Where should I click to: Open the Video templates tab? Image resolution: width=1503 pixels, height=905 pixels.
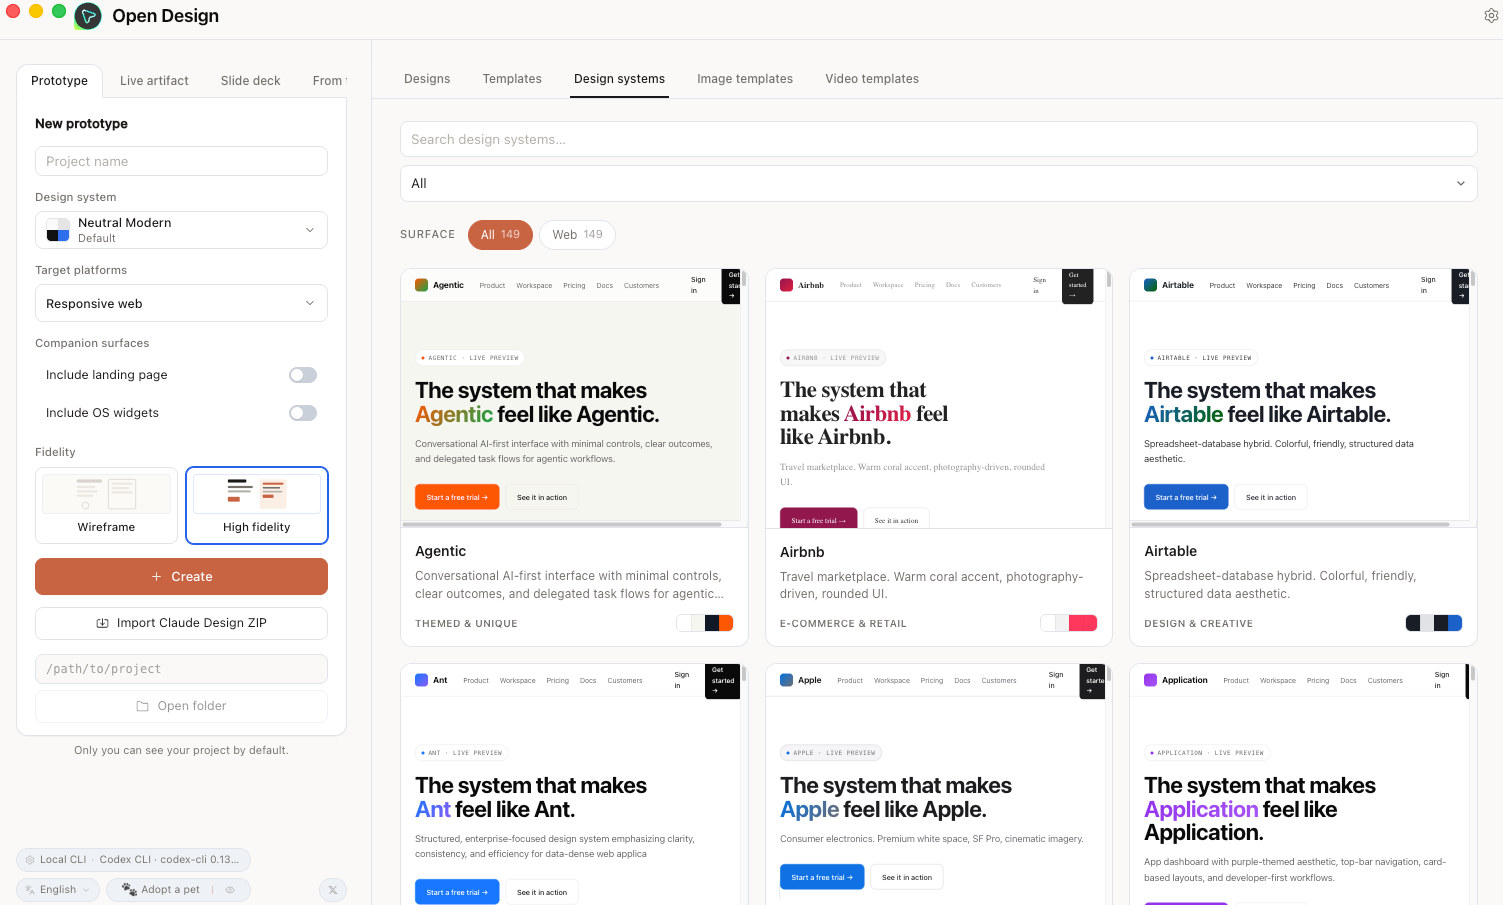click(872, 79)
